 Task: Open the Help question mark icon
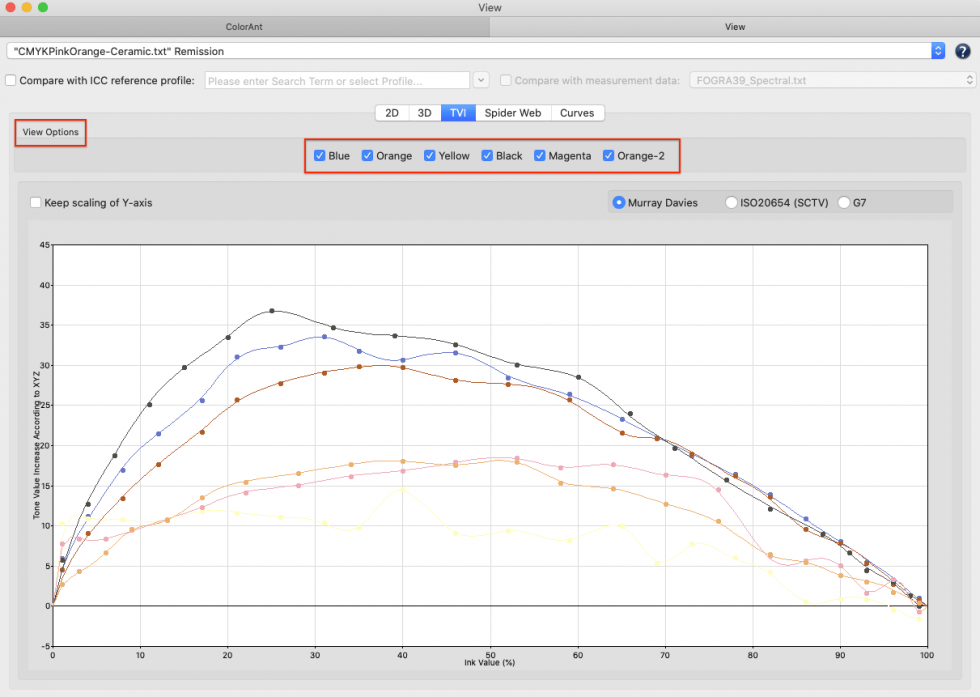pos(961,51)
